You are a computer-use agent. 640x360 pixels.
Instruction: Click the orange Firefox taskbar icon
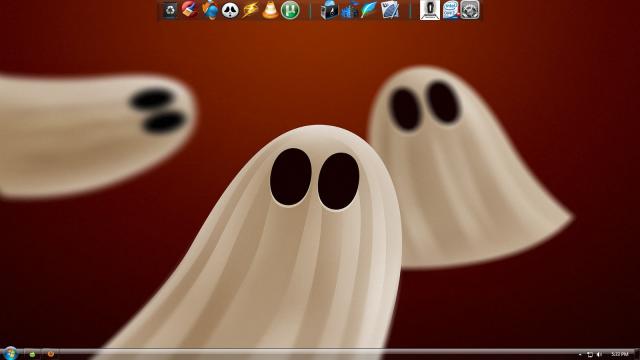coord(51,354)
